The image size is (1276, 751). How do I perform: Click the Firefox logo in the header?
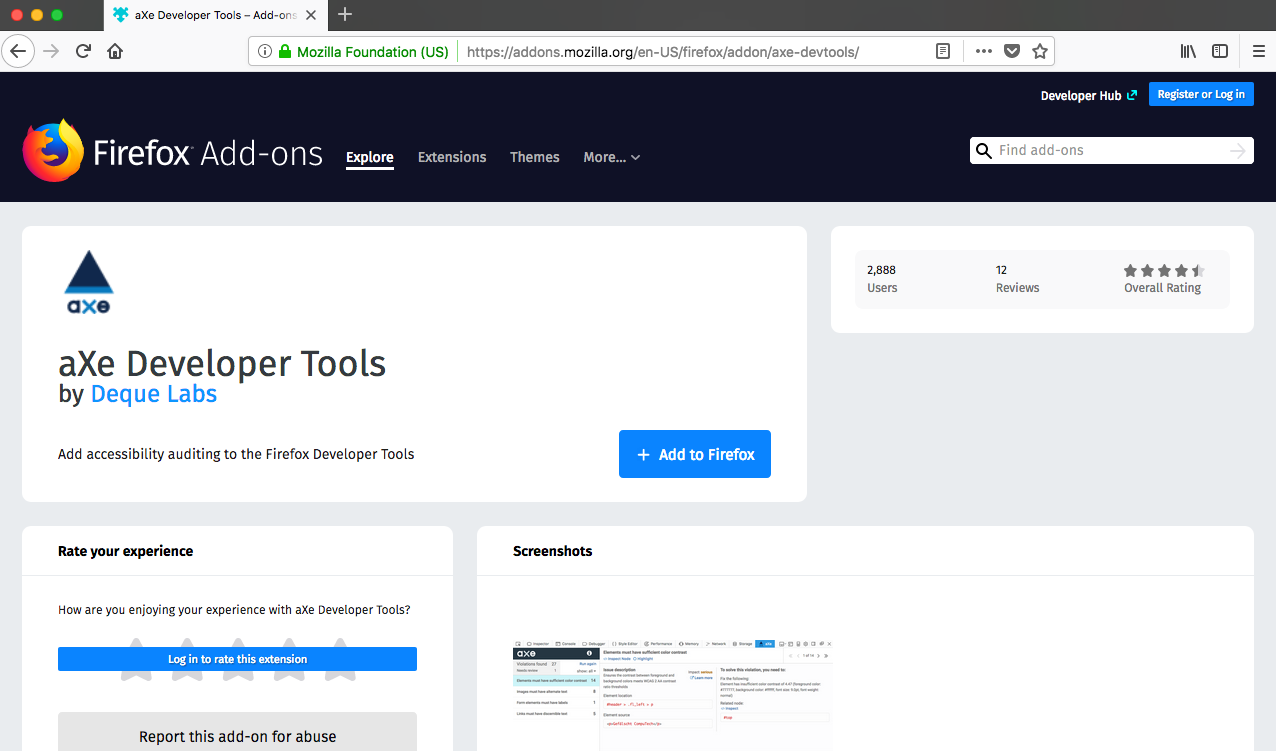53,150
